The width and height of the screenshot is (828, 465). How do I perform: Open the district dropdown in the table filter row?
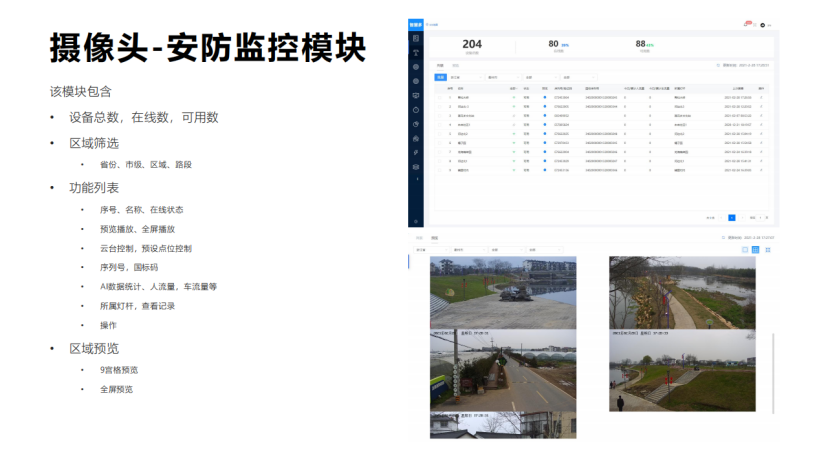(541, 78)
